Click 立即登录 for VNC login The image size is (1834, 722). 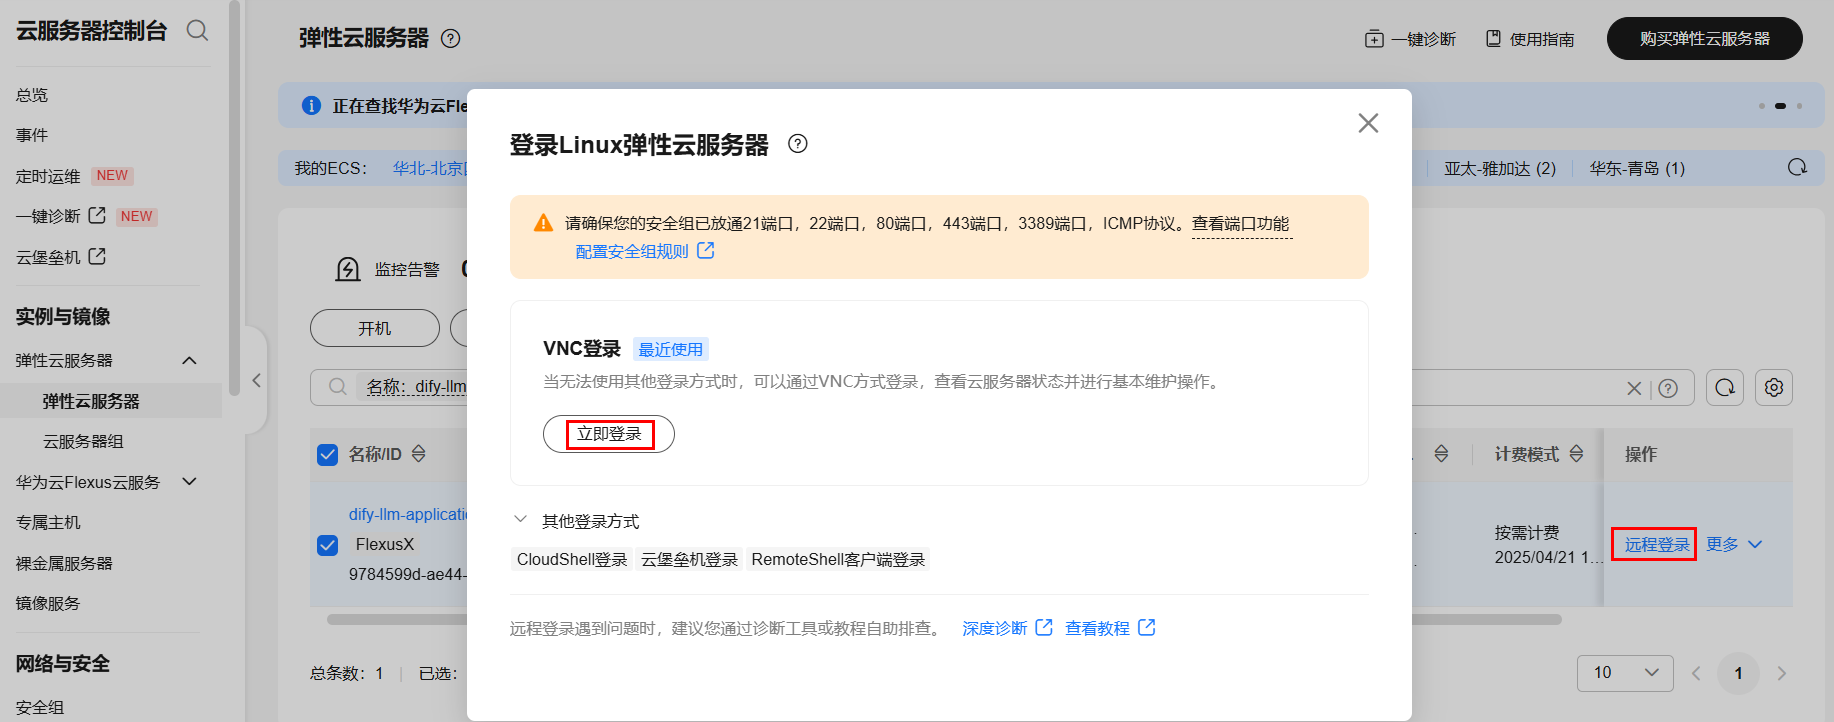click(x=609, y=434)
